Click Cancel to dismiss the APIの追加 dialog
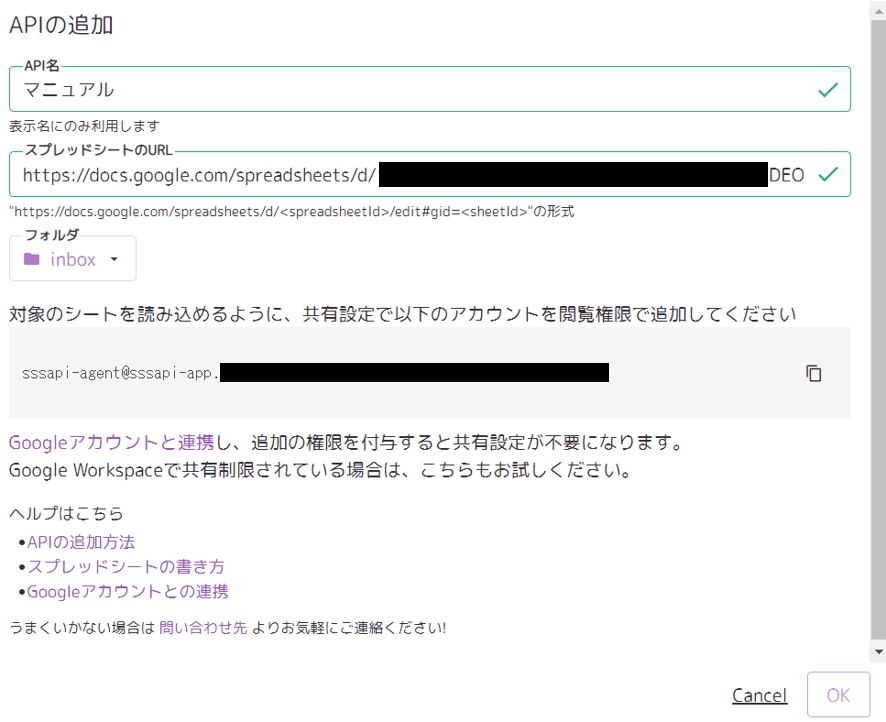Screen dimensions: 886x722 click(759, 695)
